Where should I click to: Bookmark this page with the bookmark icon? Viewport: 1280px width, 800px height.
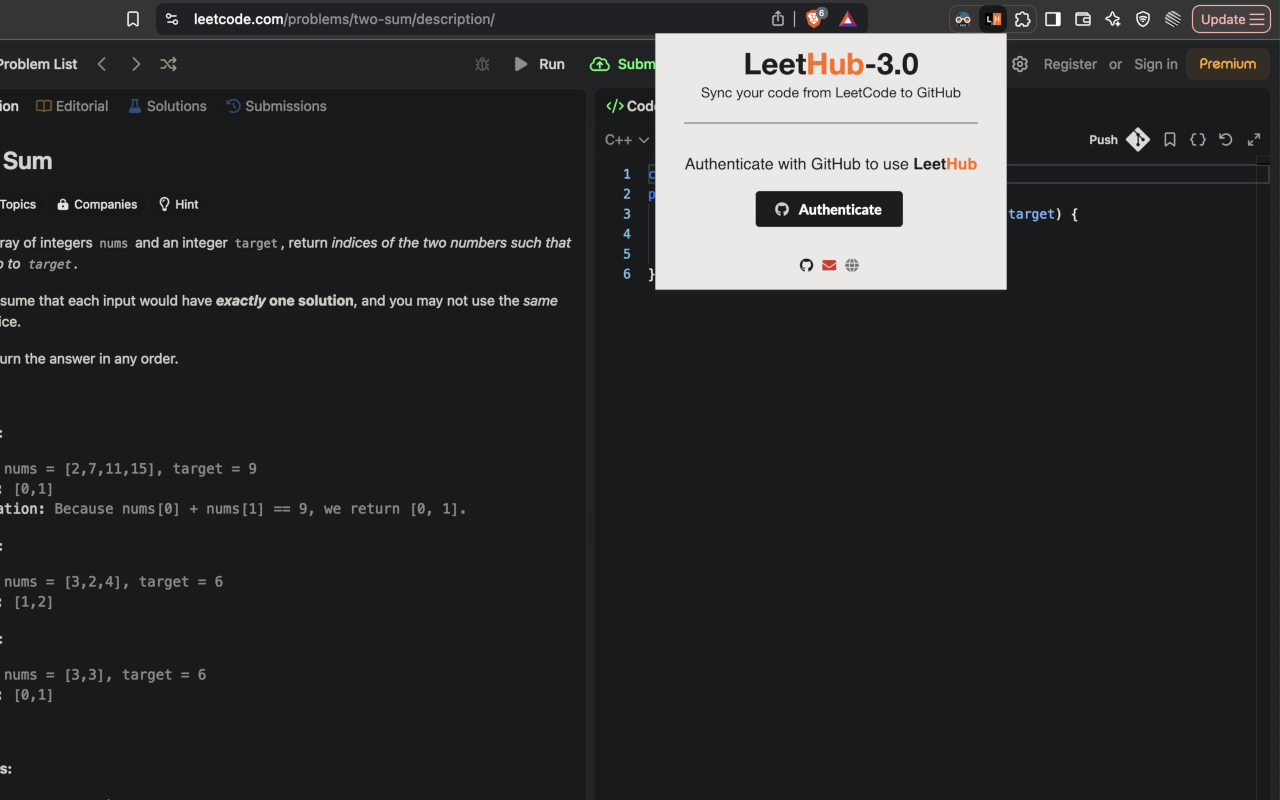point(133,19)
